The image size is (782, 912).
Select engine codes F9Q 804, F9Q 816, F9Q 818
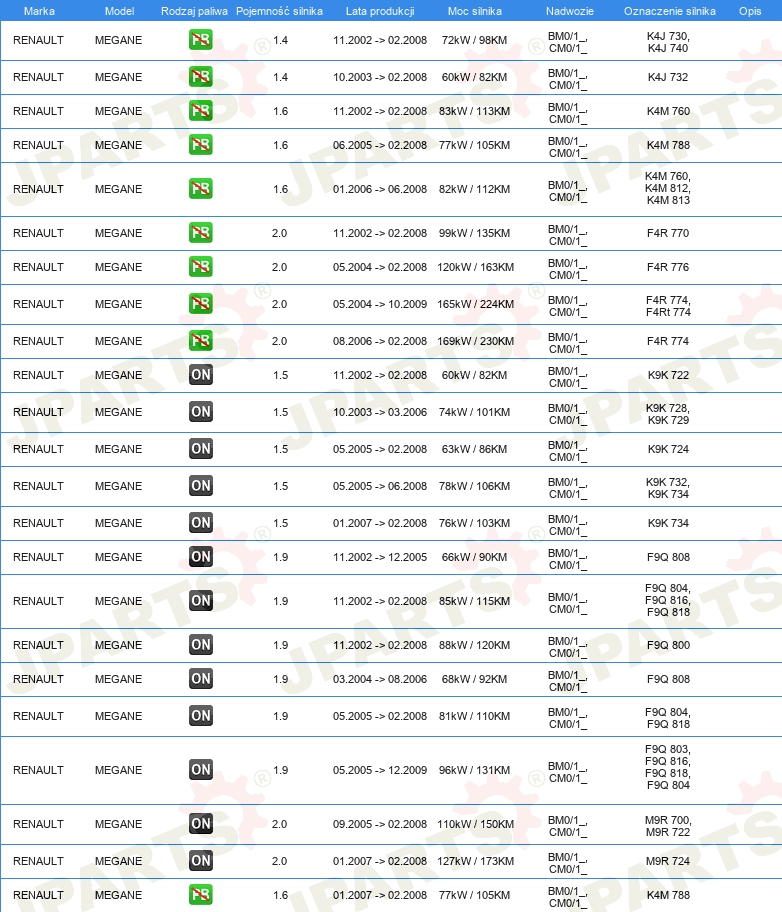668,600
